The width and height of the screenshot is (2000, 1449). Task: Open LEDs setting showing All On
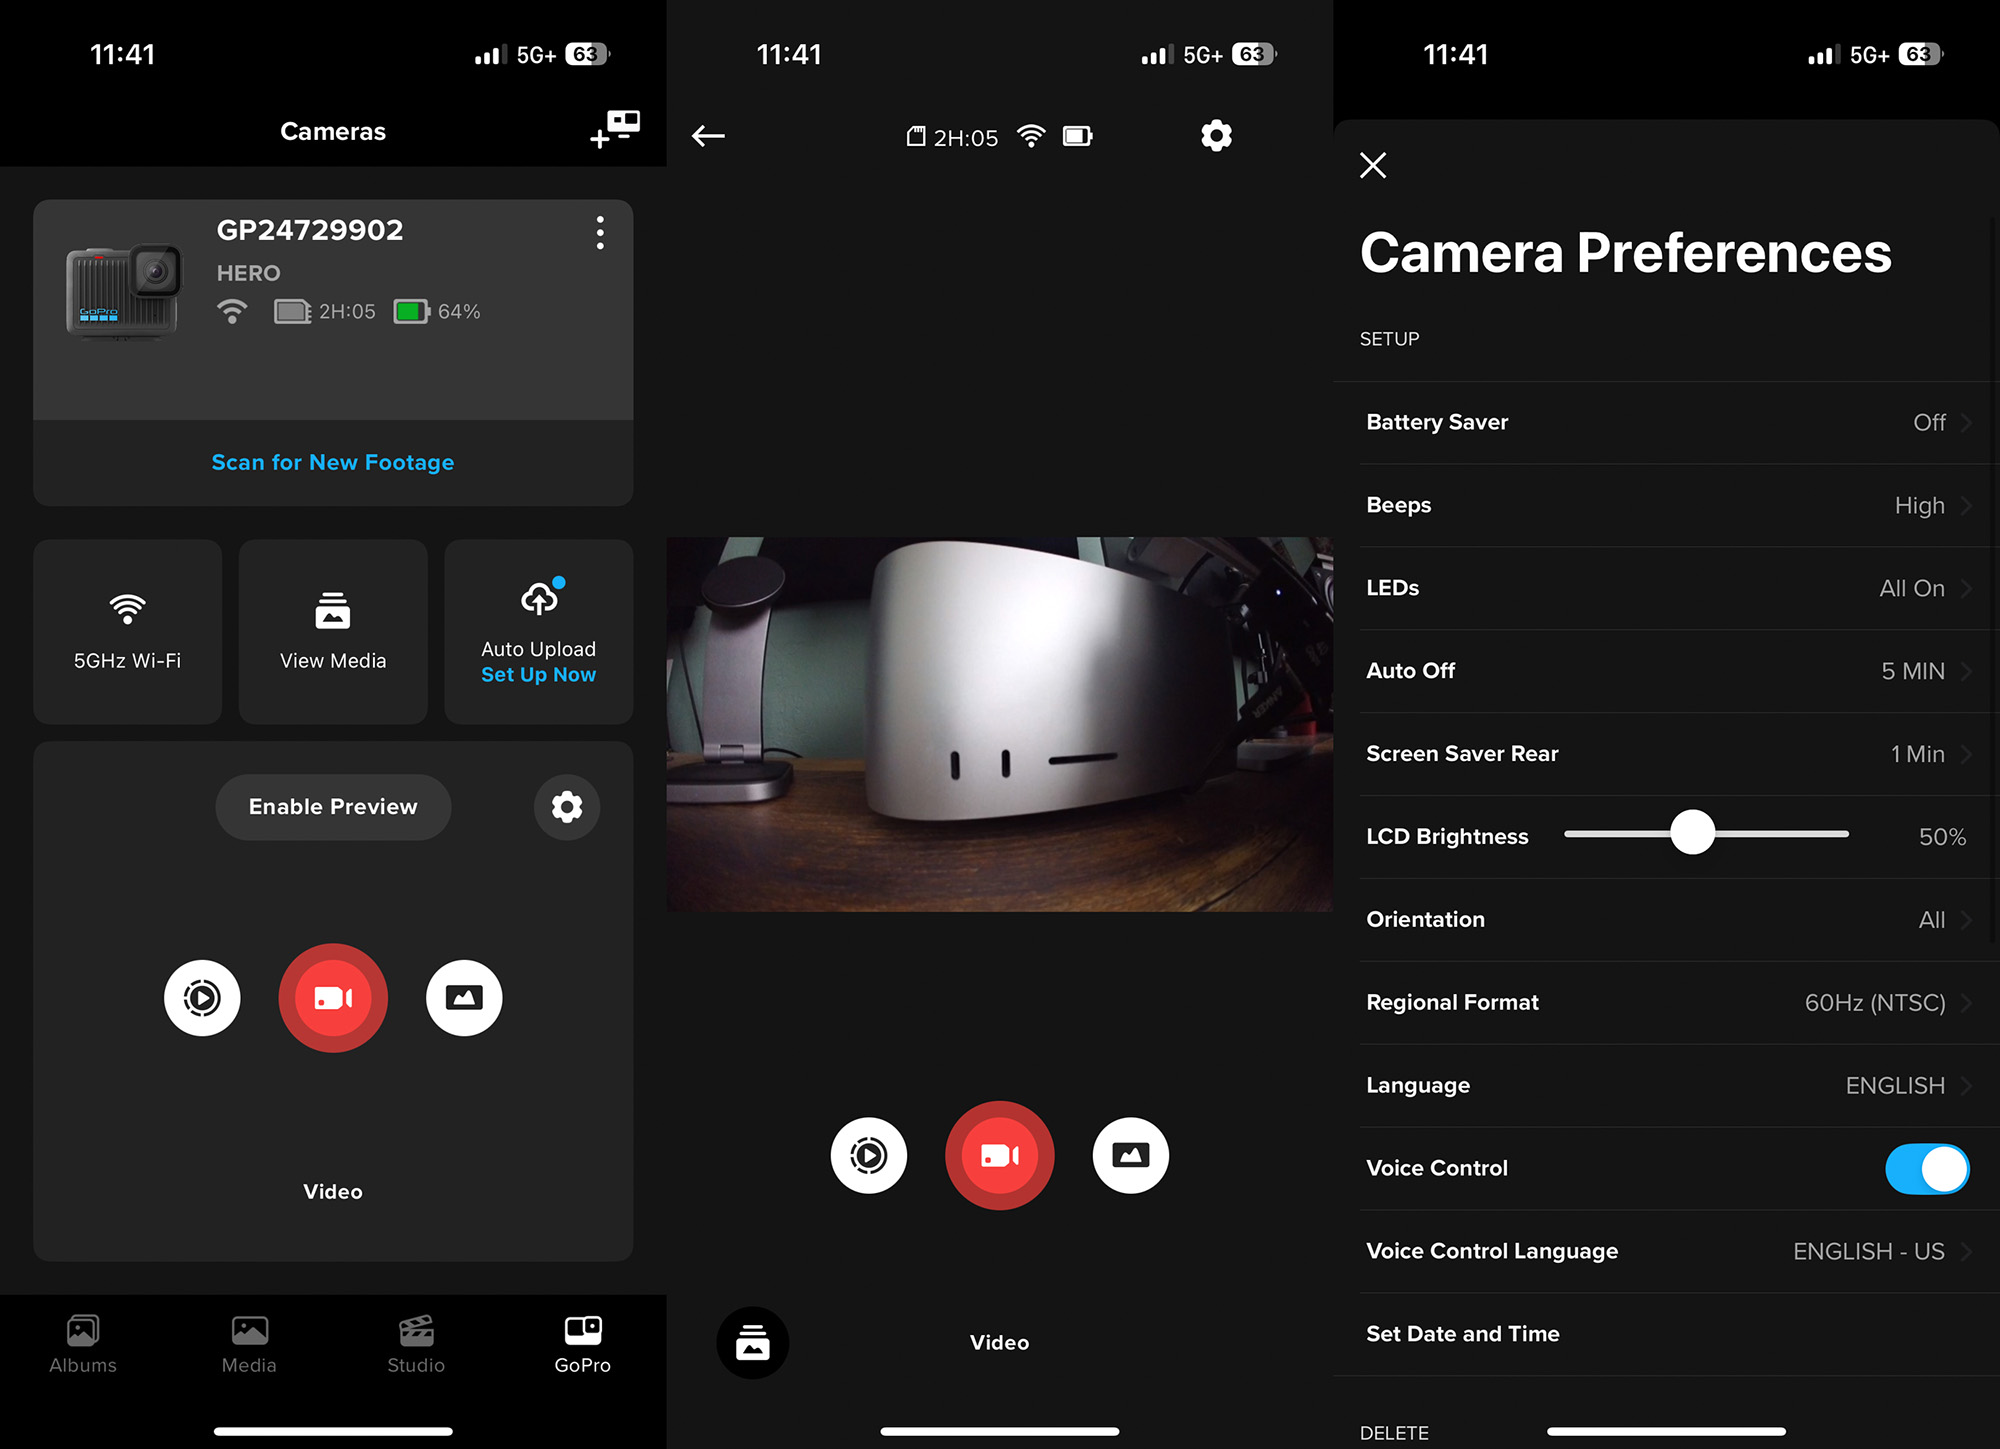pos(1667,588)
